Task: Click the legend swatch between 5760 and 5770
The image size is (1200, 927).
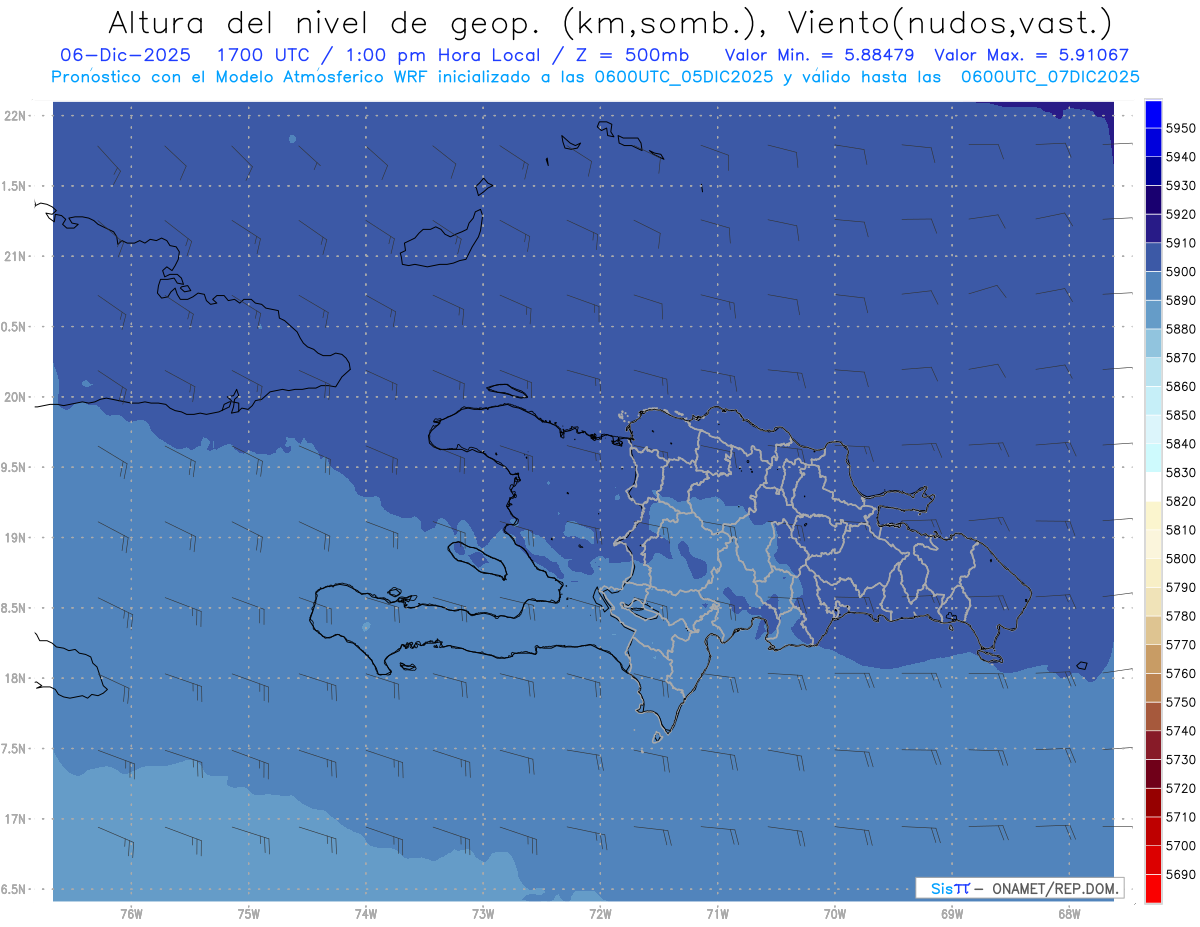Action: 1153,659
